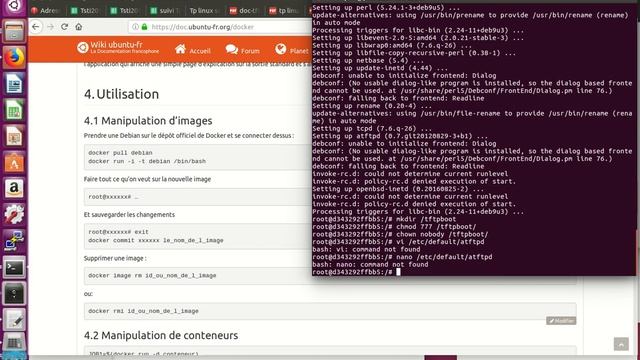This screenshot has width=640, height=360.
Task: Click the green padlock security icon
Action: click(144, 27)
